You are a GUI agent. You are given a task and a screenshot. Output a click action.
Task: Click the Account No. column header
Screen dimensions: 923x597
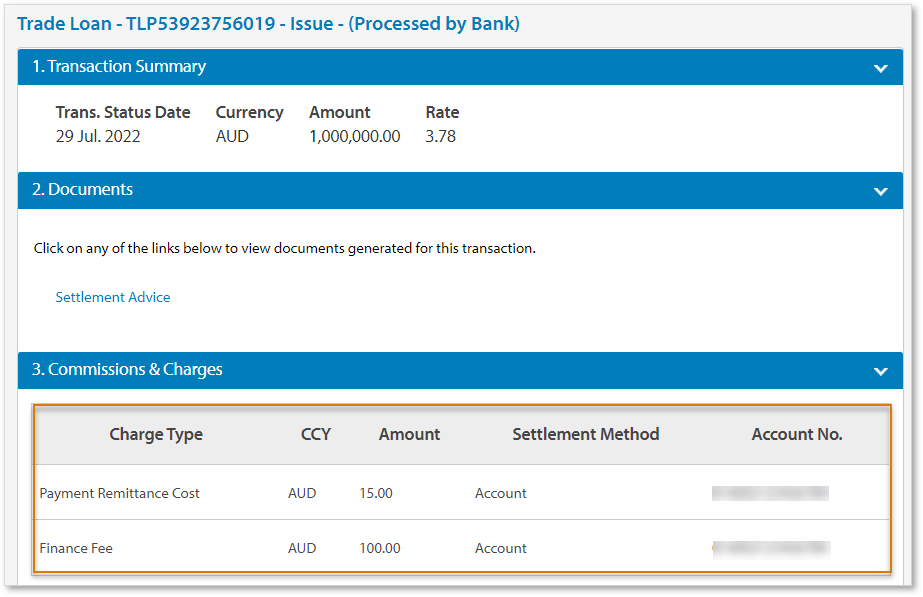(x=797, y=434)
